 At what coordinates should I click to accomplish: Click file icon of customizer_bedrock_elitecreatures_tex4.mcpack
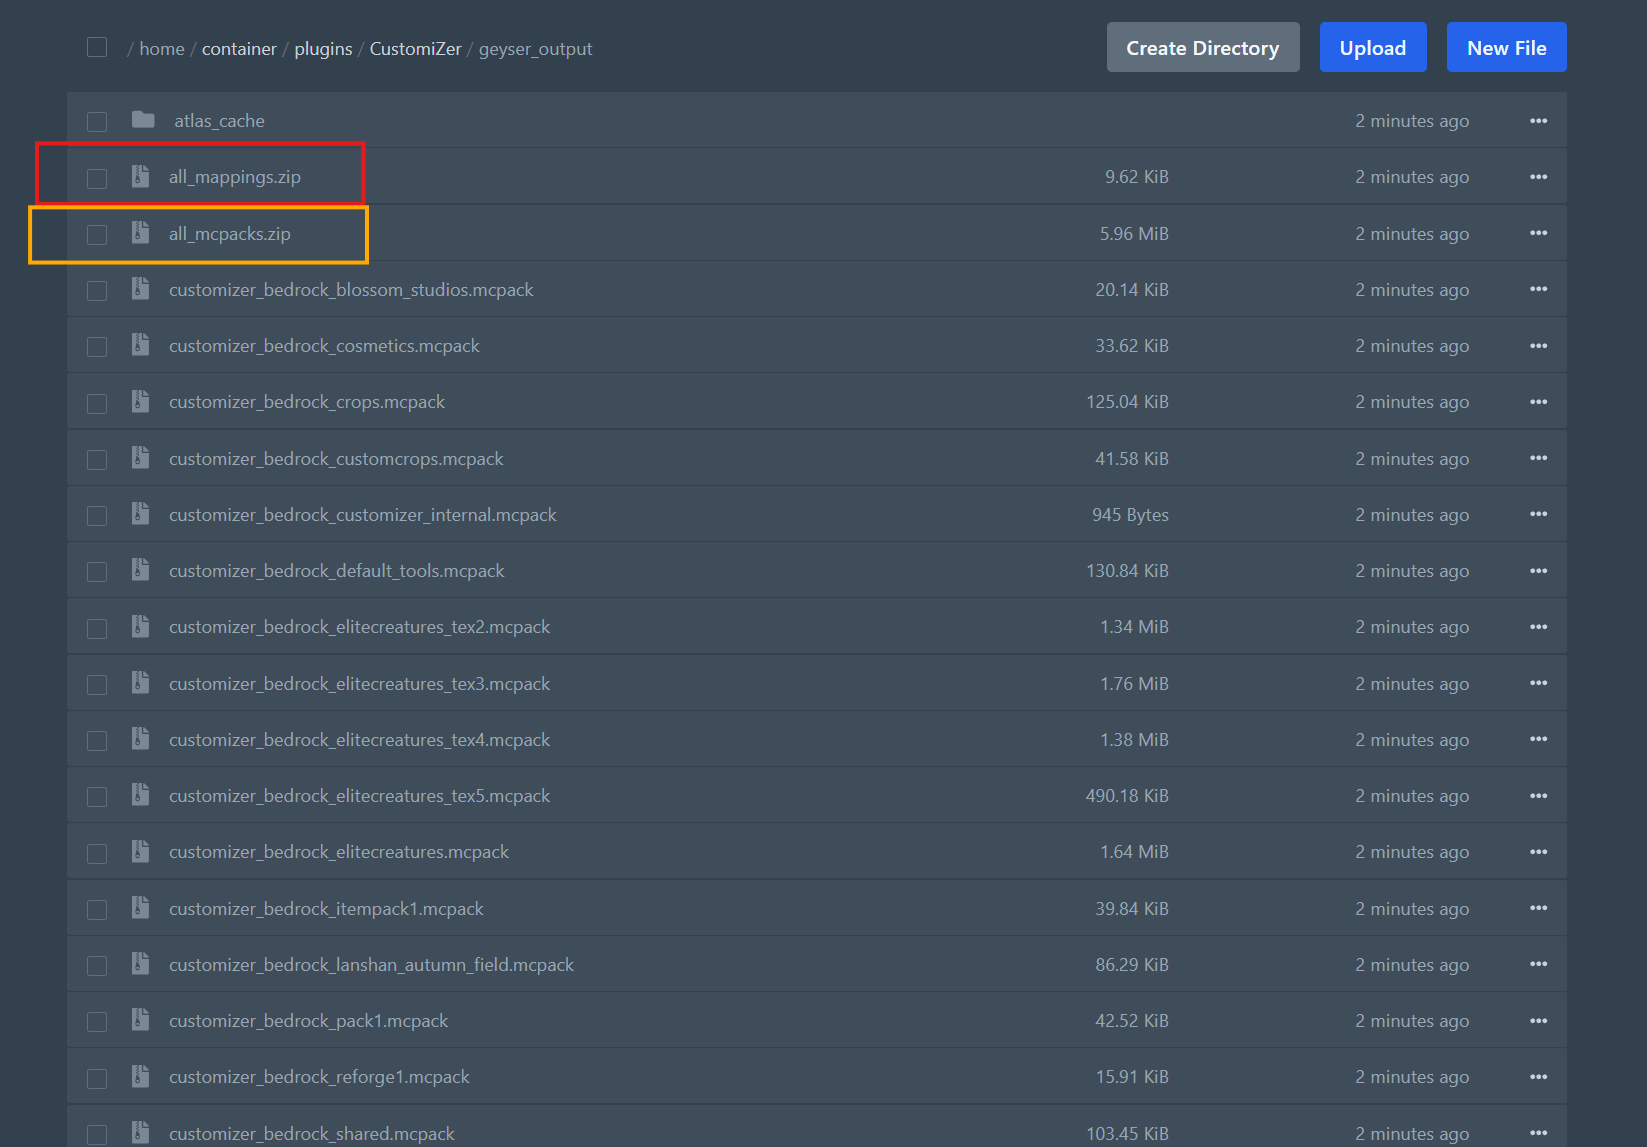140,739
